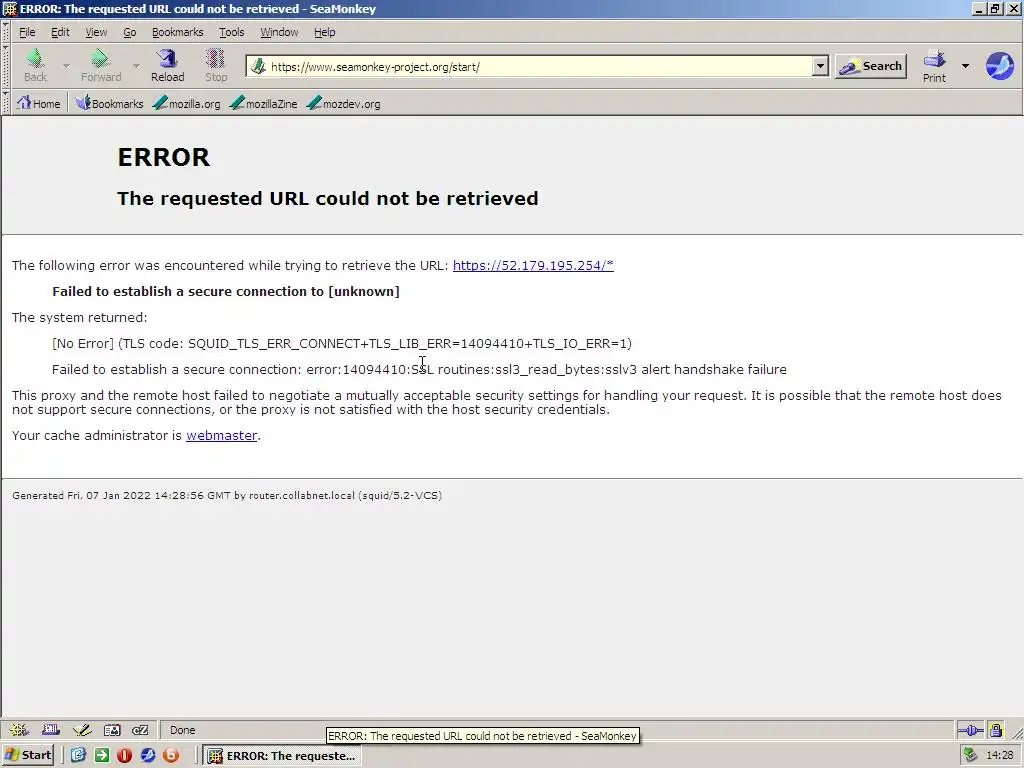Expand the URL bar history dropdown
The image size is (1024, 768).
click(x=820, y=66)
